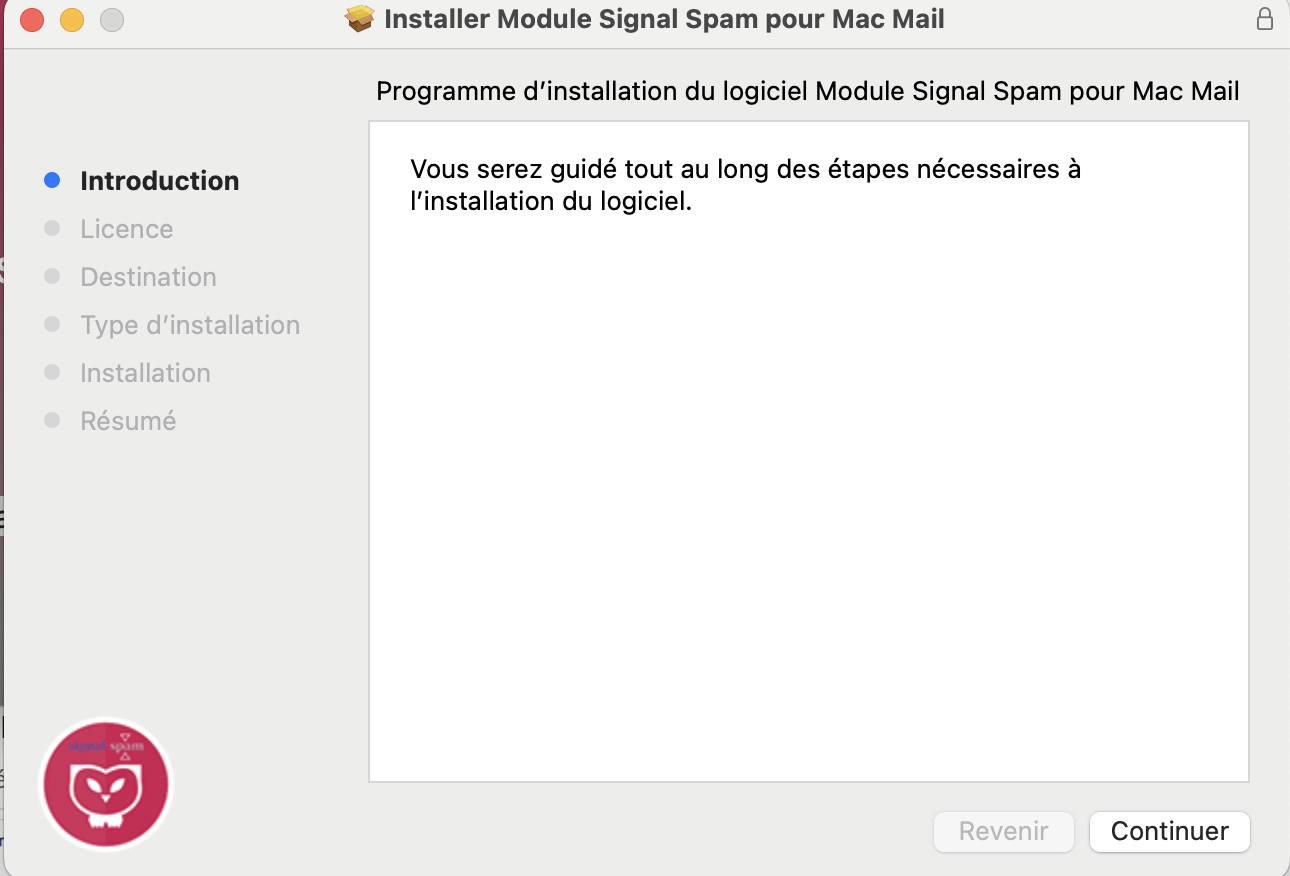Click the package icon beside window title
Image resolution: width=1290 pixels, height=876 pixels.
[359, 19]
